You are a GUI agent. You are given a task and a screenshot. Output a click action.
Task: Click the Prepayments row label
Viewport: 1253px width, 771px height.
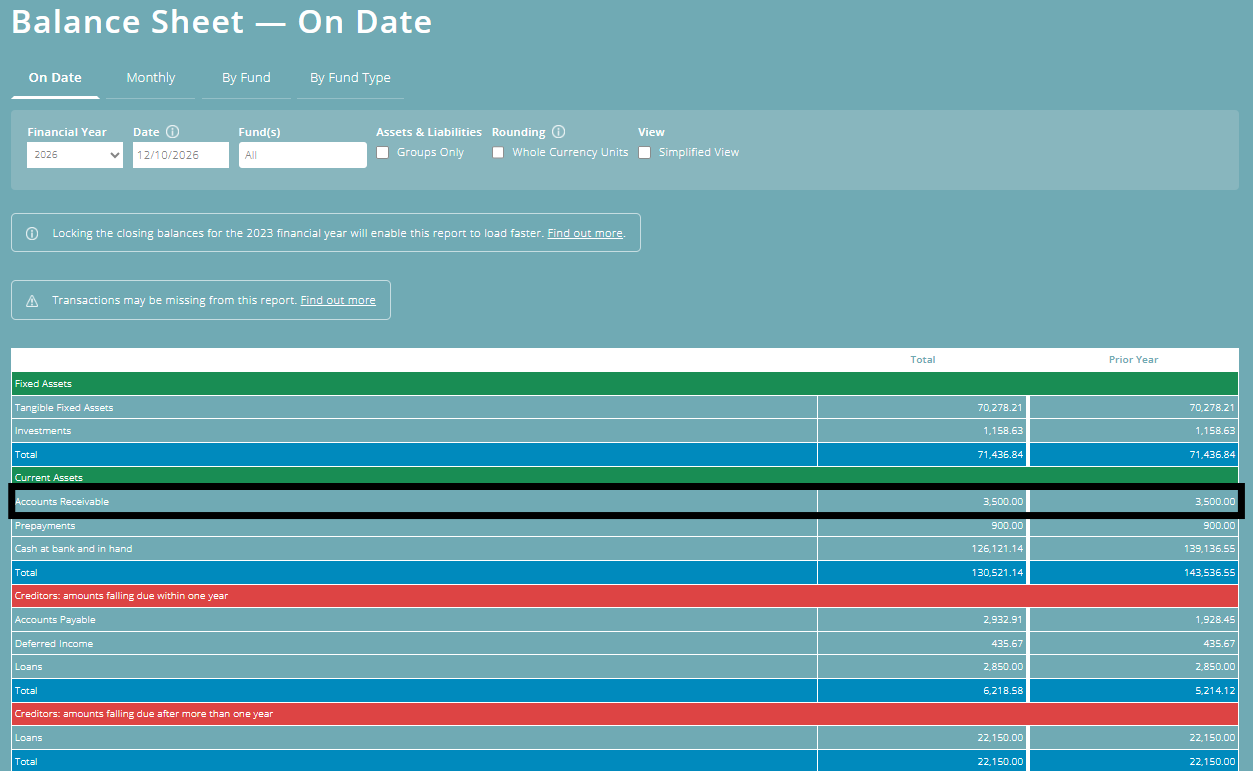tap(45, 526)
